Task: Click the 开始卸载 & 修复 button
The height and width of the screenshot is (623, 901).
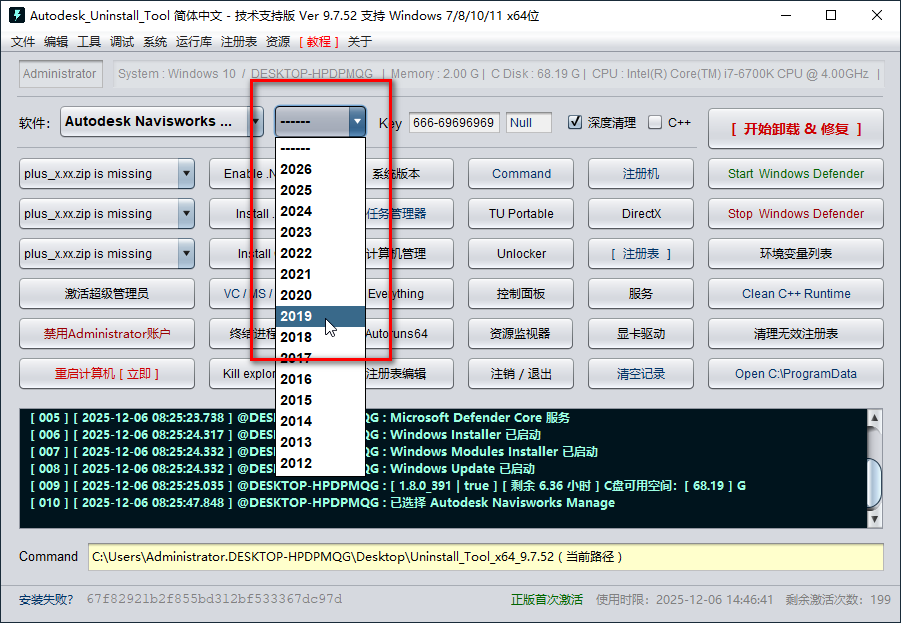Action: [796, 129]
